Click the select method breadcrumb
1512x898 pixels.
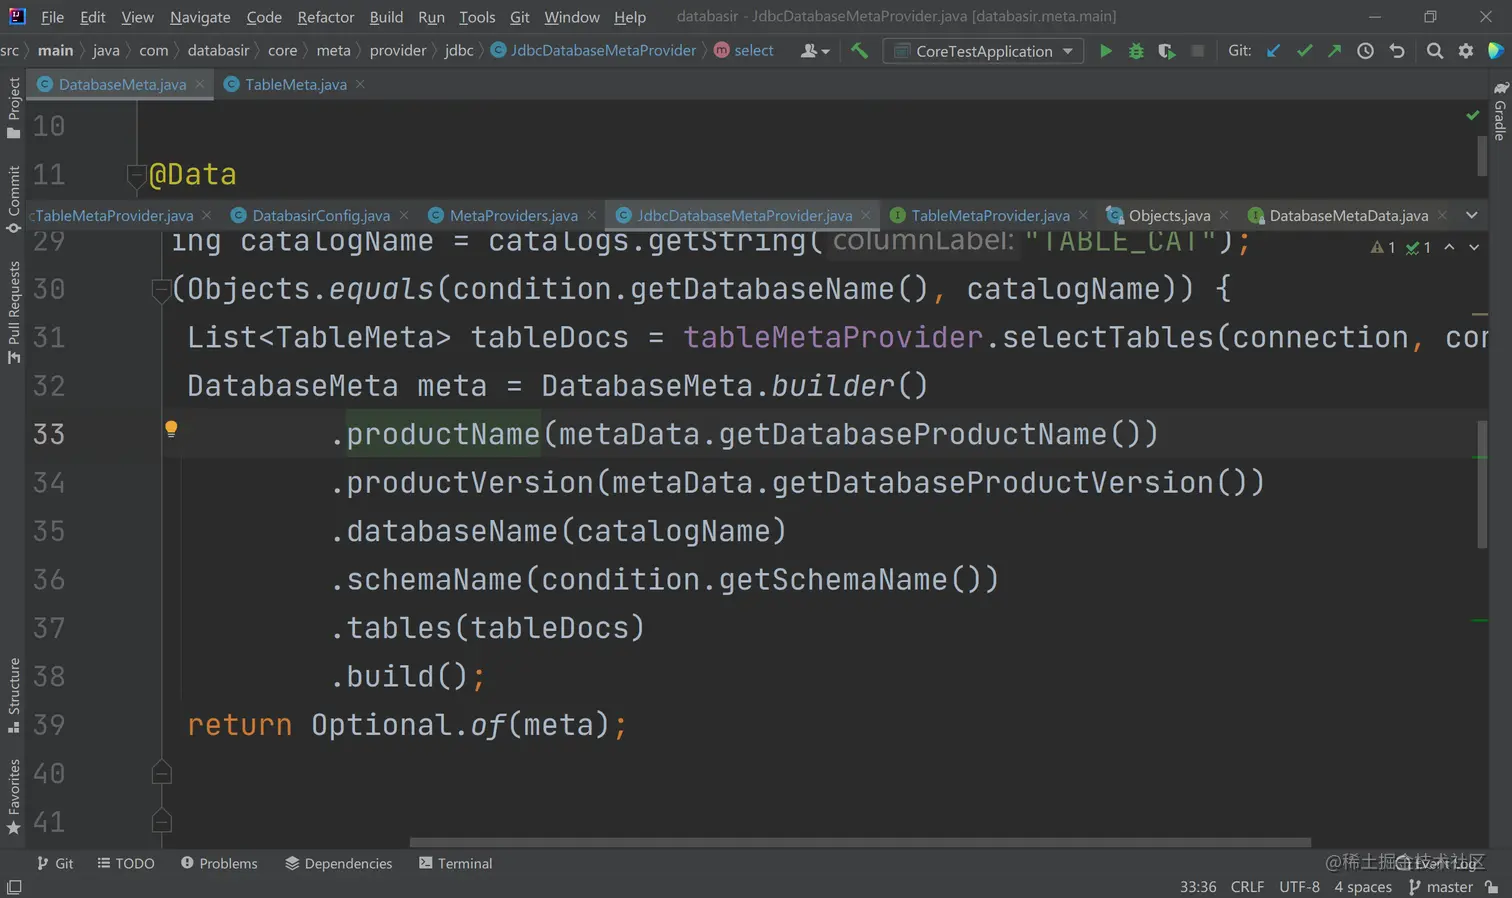[x=743, y=51]
